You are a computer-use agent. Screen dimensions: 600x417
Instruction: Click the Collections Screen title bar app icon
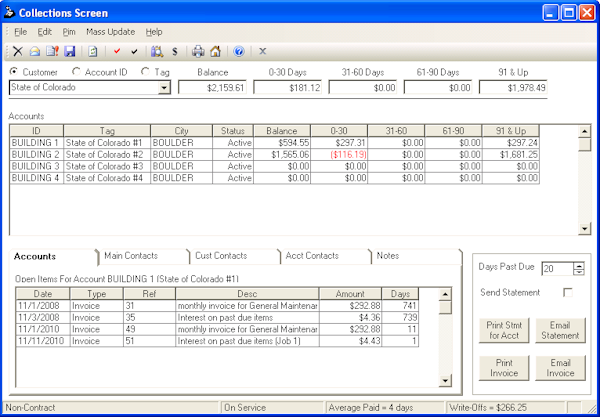point(9,13)
